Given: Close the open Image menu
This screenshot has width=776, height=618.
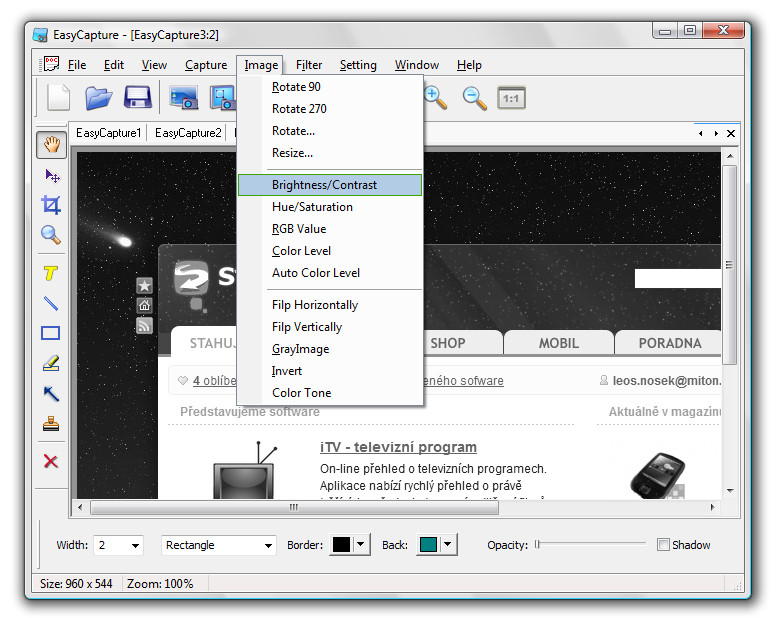Looking at the screenshot, I should pos(261,65).
